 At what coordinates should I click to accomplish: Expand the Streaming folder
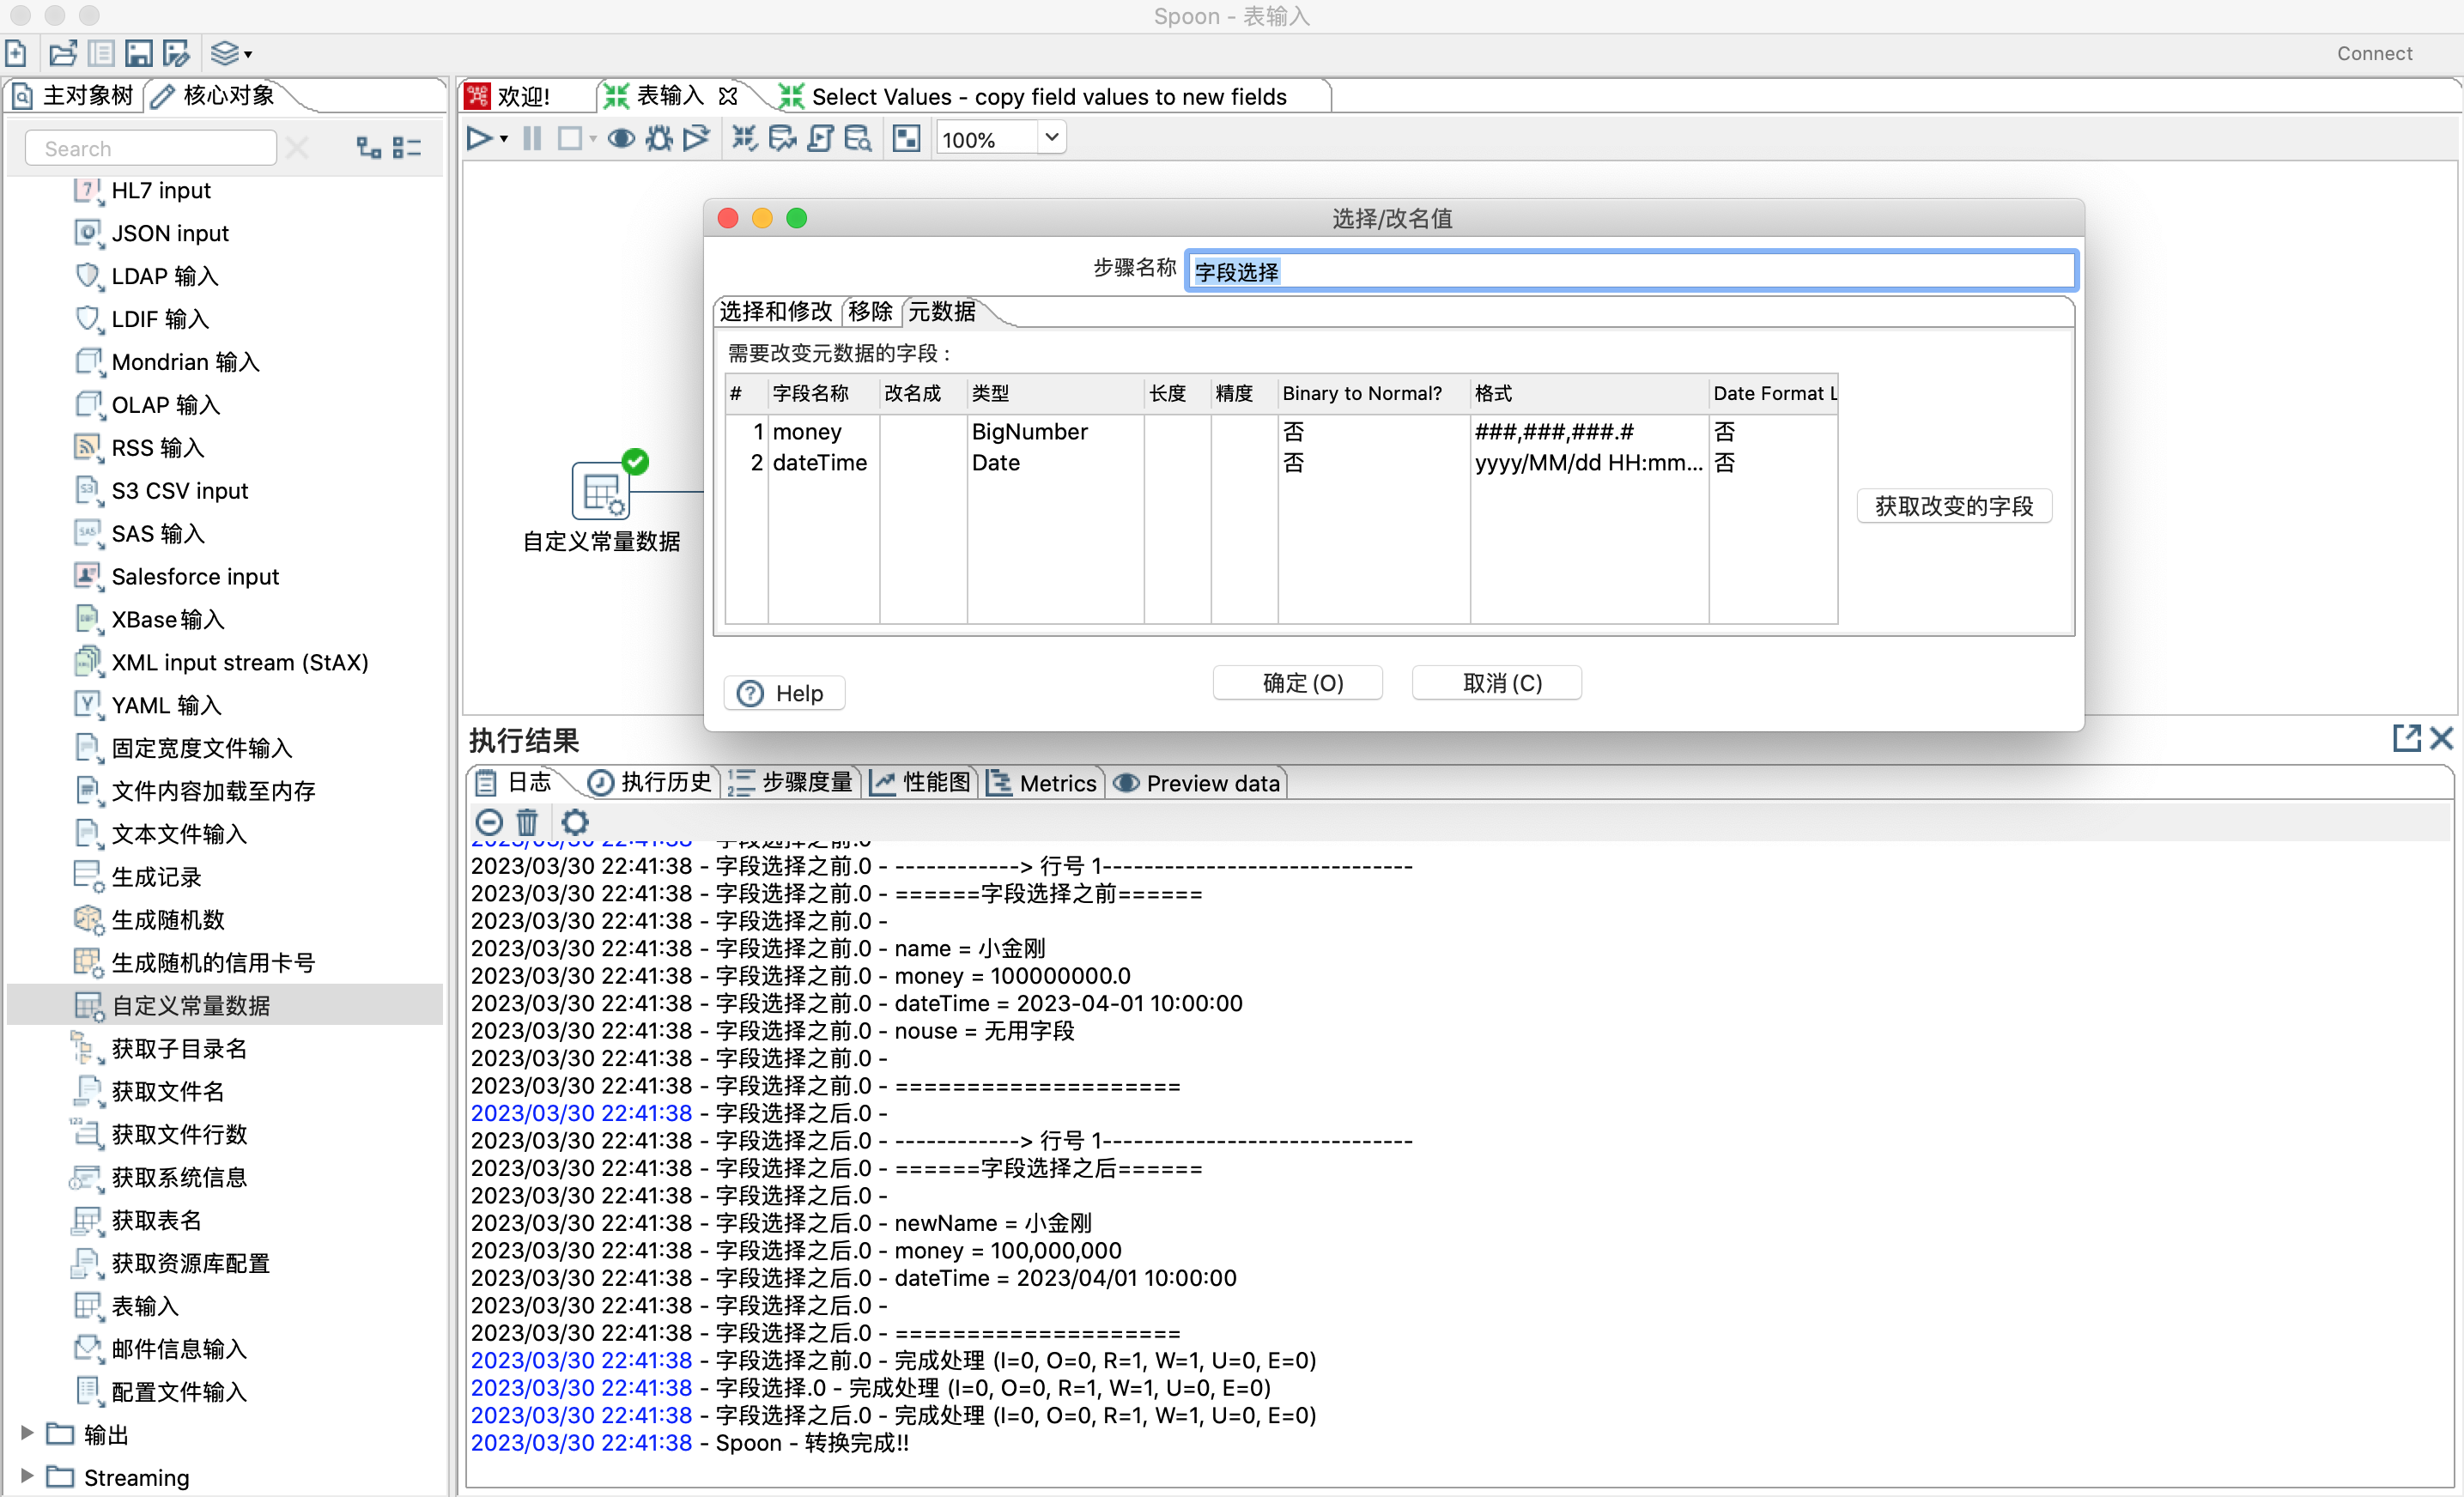tap(27, 1476)
